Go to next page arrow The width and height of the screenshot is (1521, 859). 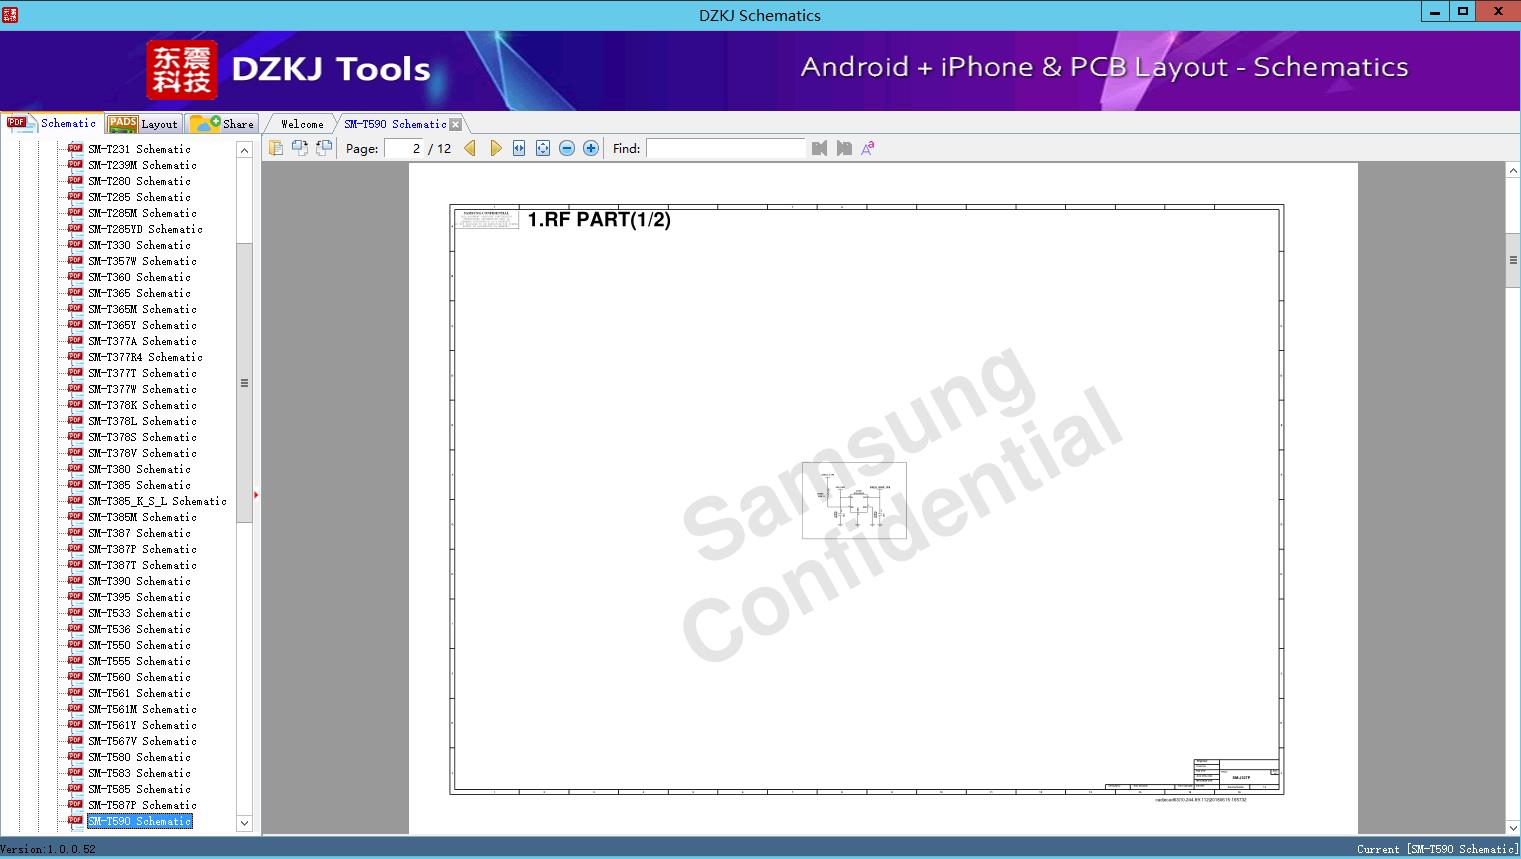coord(495,148)
